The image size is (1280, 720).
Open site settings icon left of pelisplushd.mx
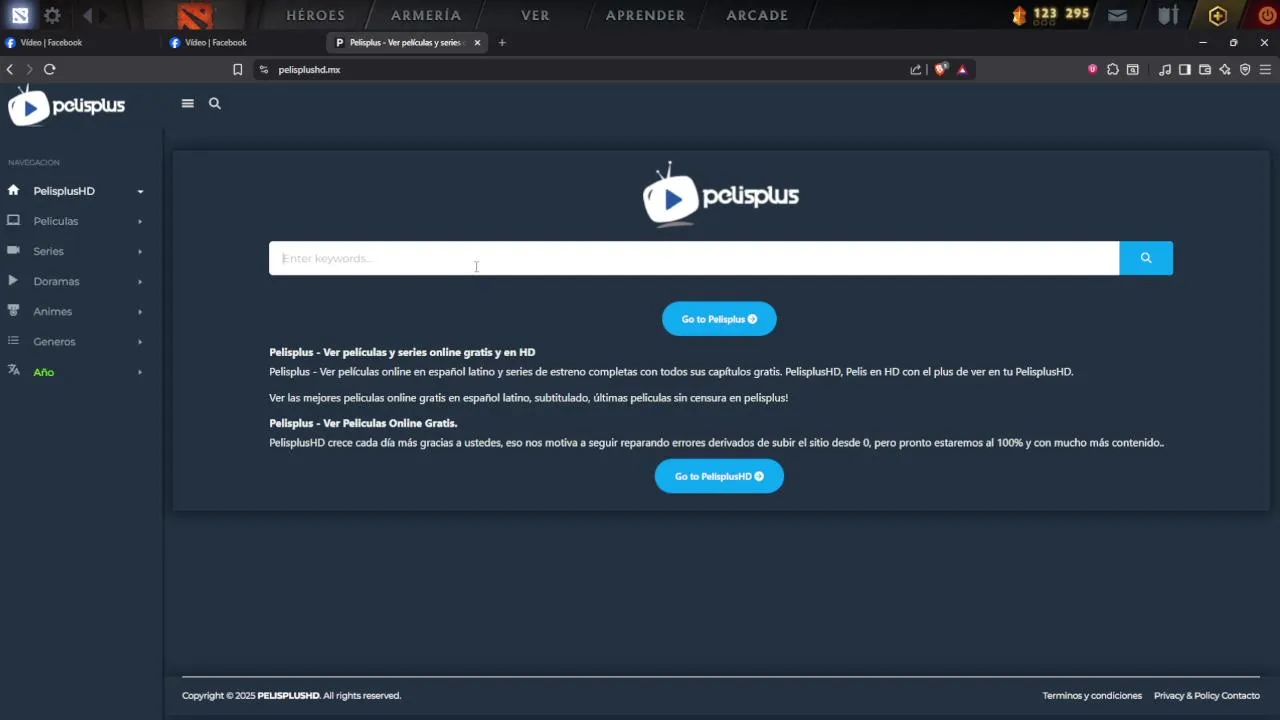coord(264,70)
